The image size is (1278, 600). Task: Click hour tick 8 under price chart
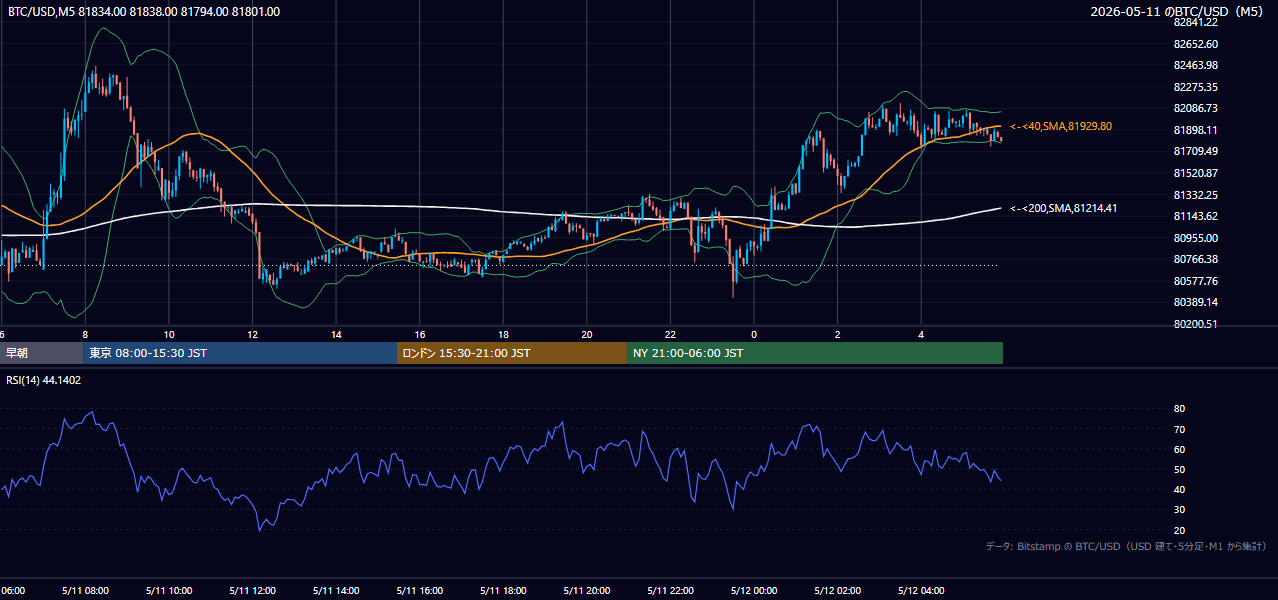[85, 335]
